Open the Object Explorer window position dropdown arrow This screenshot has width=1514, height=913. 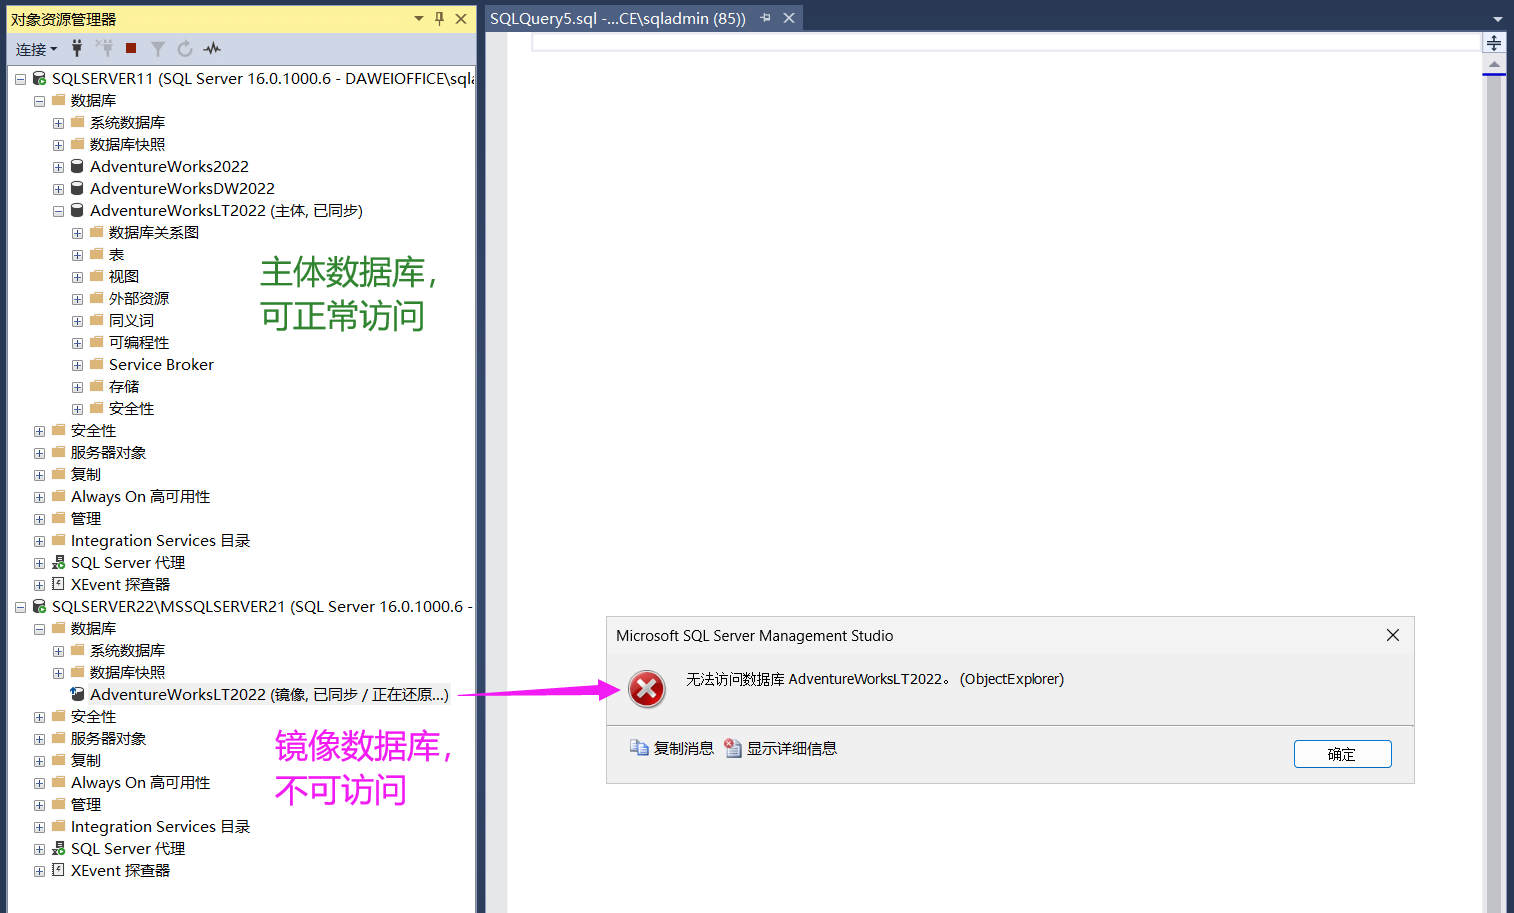tap(419, 19)
